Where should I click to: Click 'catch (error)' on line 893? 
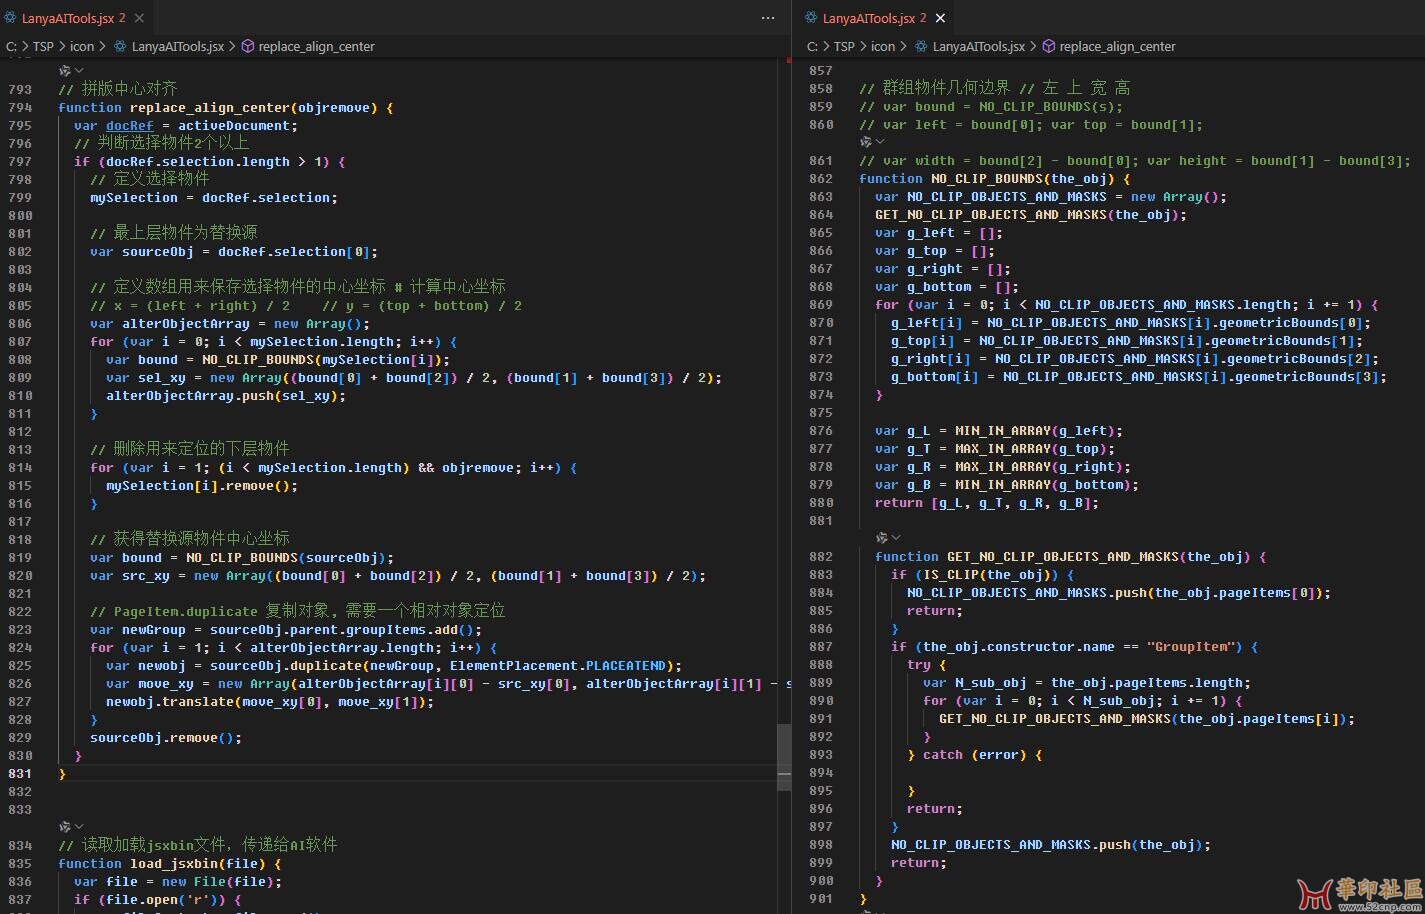(x=975, y=754)
